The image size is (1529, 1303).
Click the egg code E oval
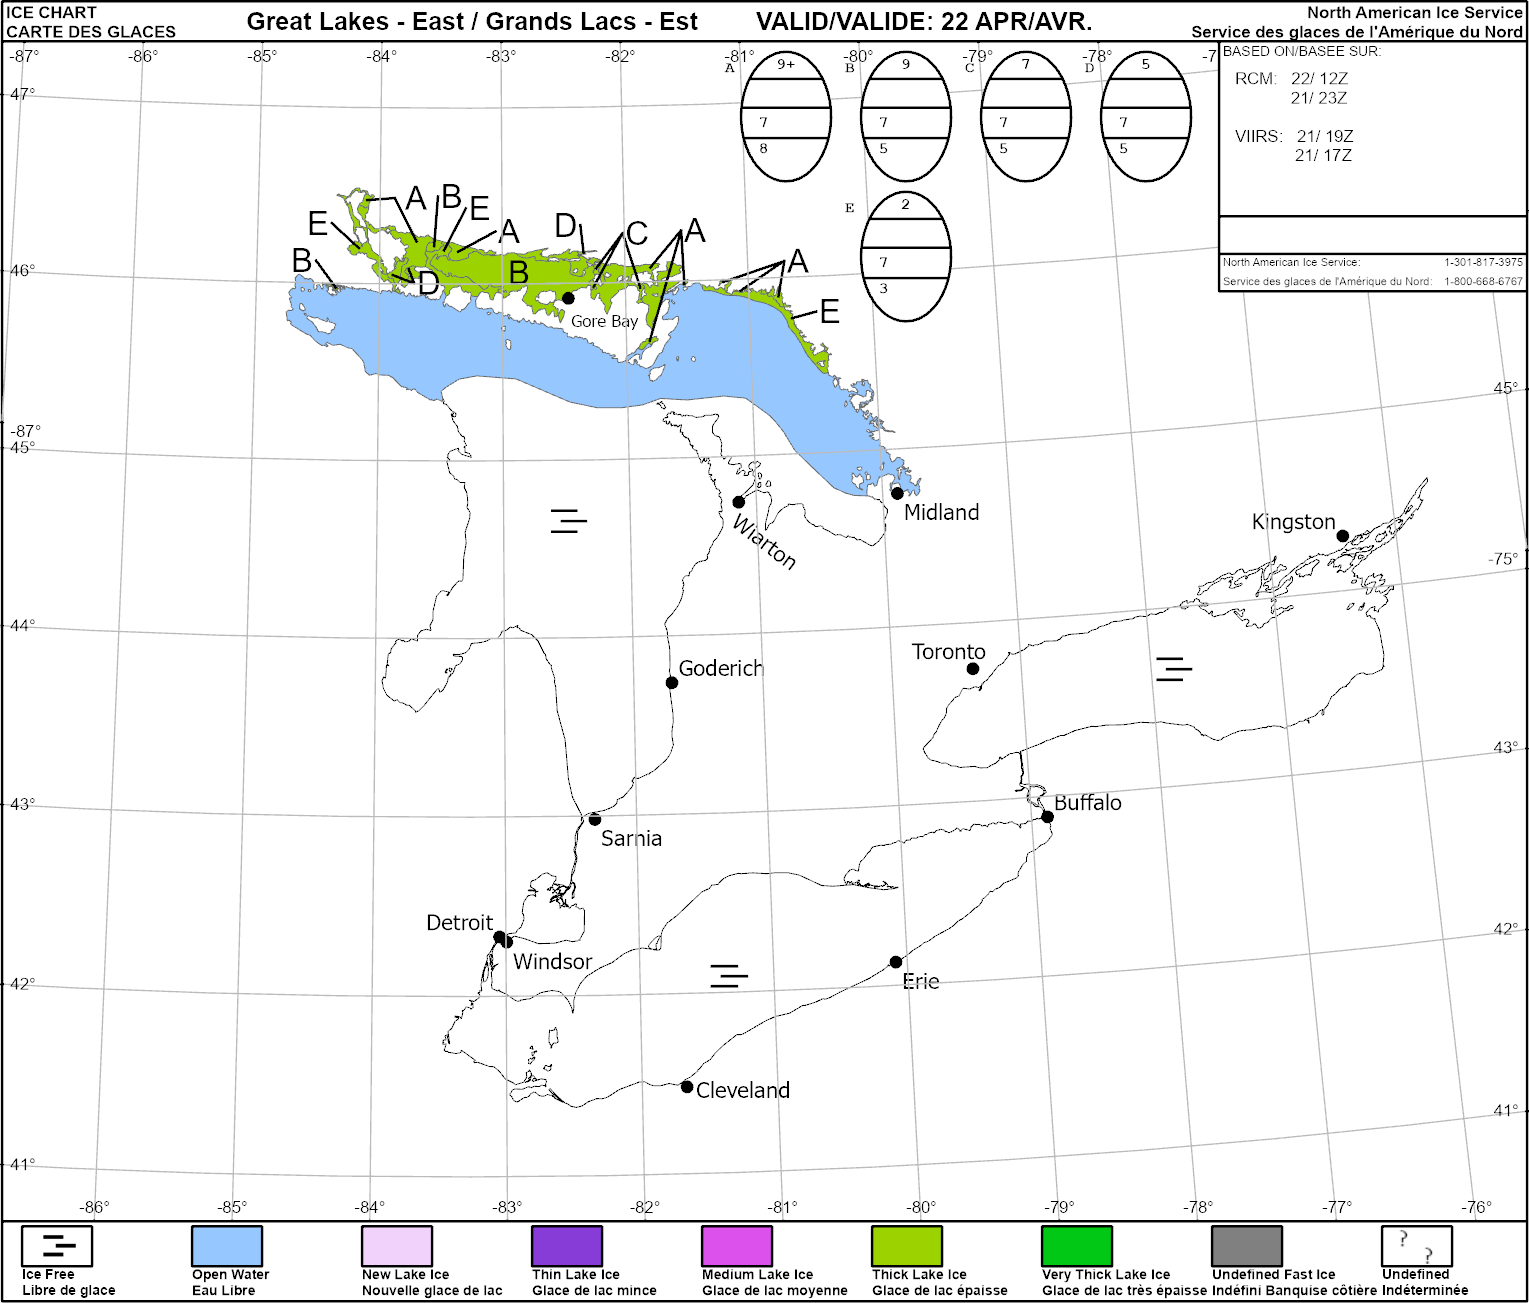(905, 256)
